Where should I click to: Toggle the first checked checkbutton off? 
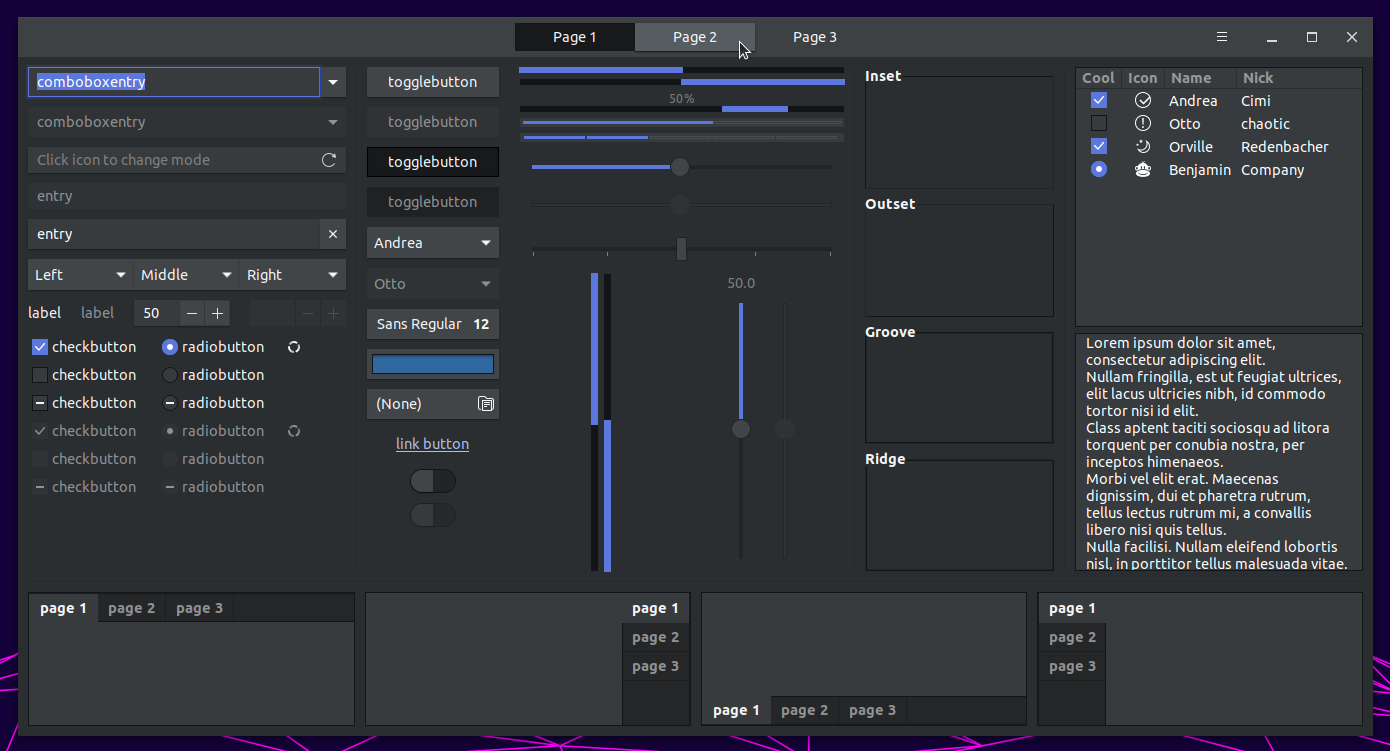tap(39, 346)
